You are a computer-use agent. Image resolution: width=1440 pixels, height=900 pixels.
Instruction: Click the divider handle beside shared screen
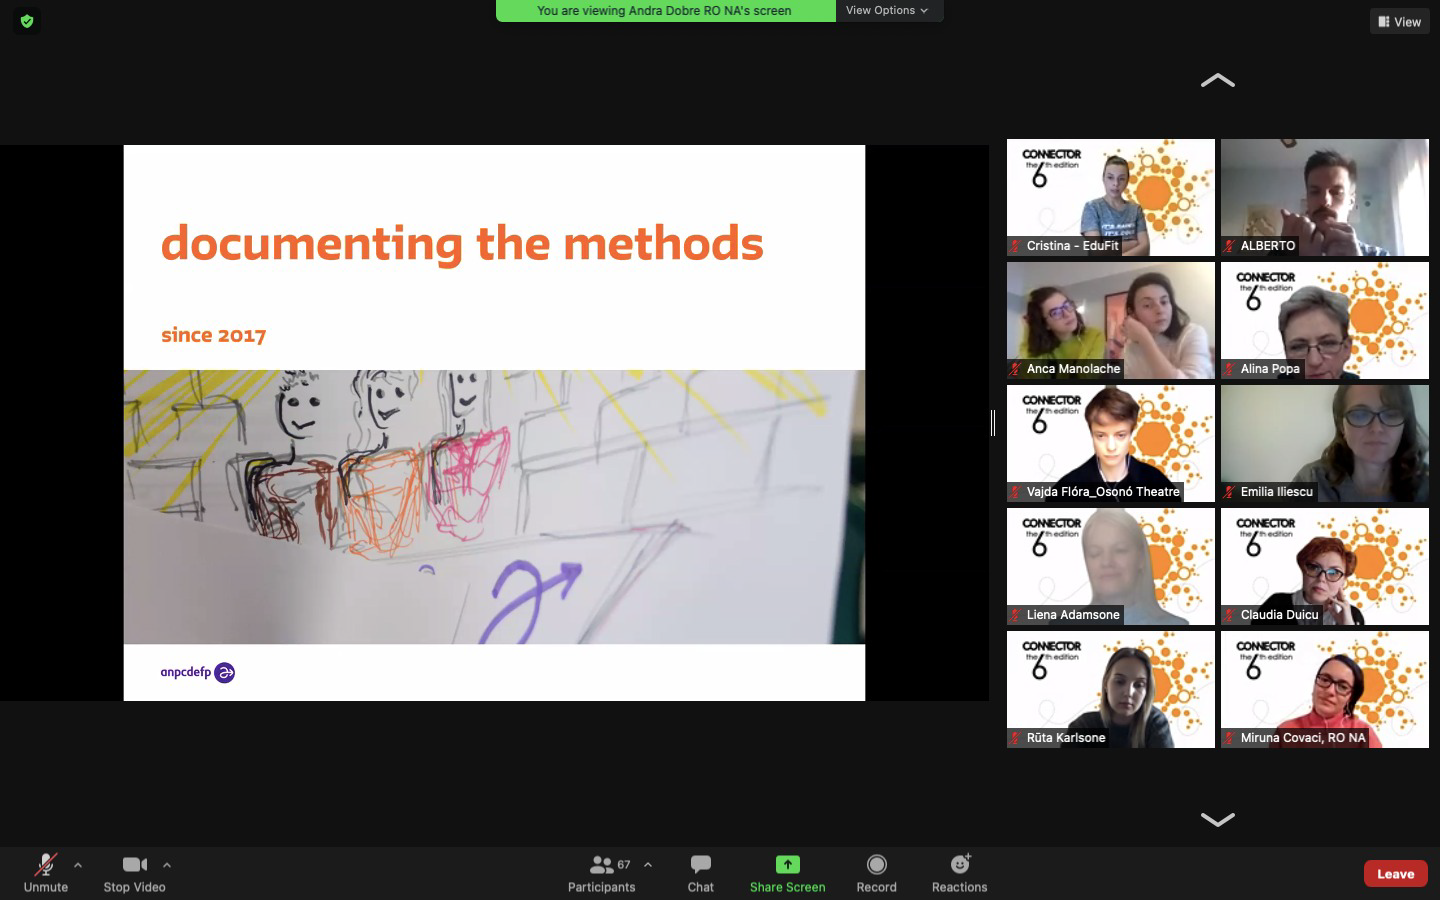tap(993, 423)
